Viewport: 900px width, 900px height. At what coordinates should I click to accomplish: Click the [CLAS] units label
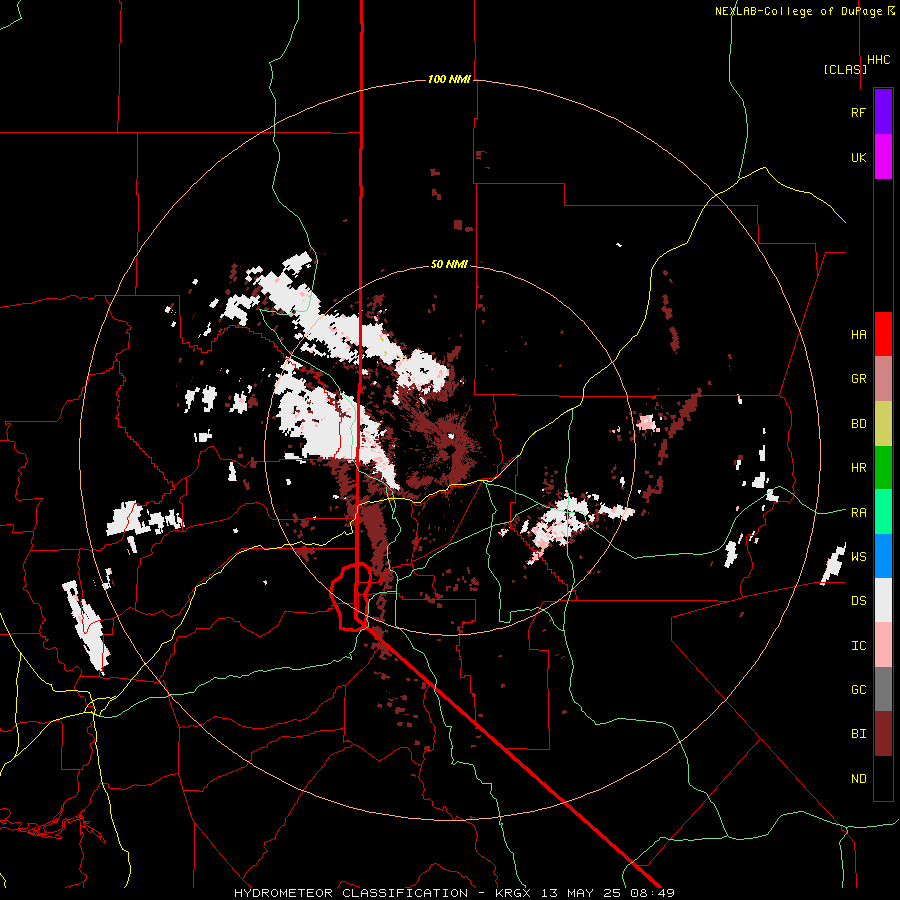845,69
